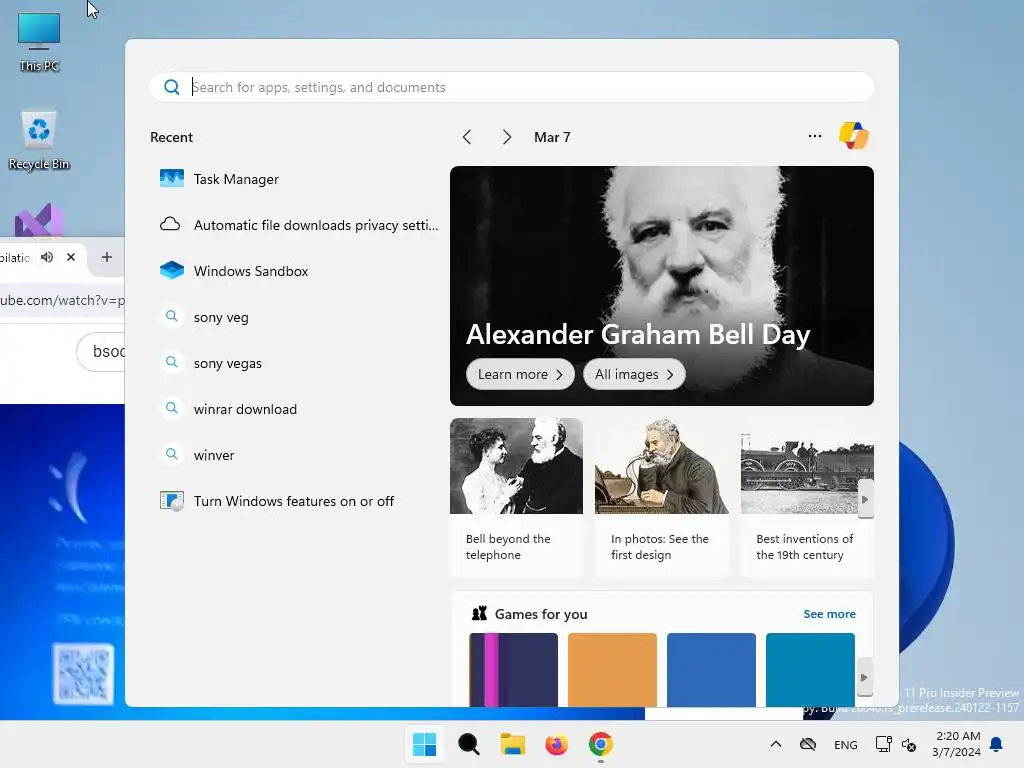The image size is (1024, 768).
Task: Open Firefox from taskbar
Action: [556, 744]
